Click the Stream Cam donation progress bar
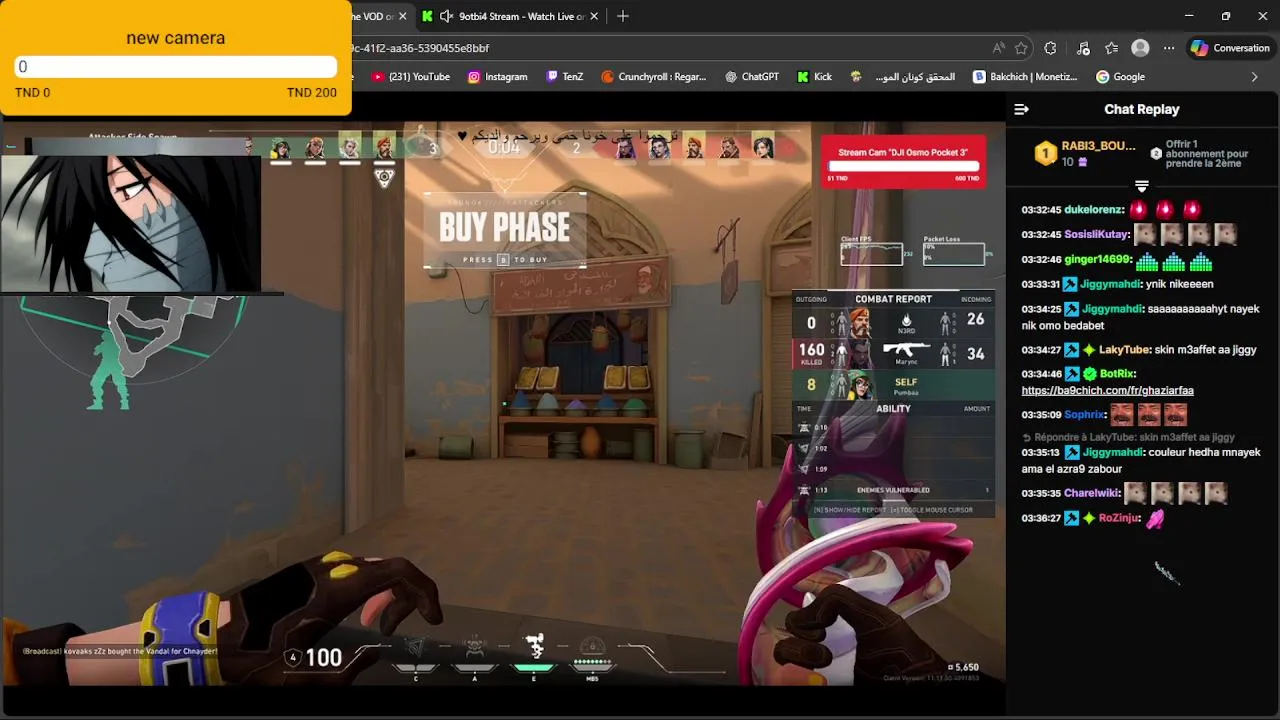 (x=903, y=166)
